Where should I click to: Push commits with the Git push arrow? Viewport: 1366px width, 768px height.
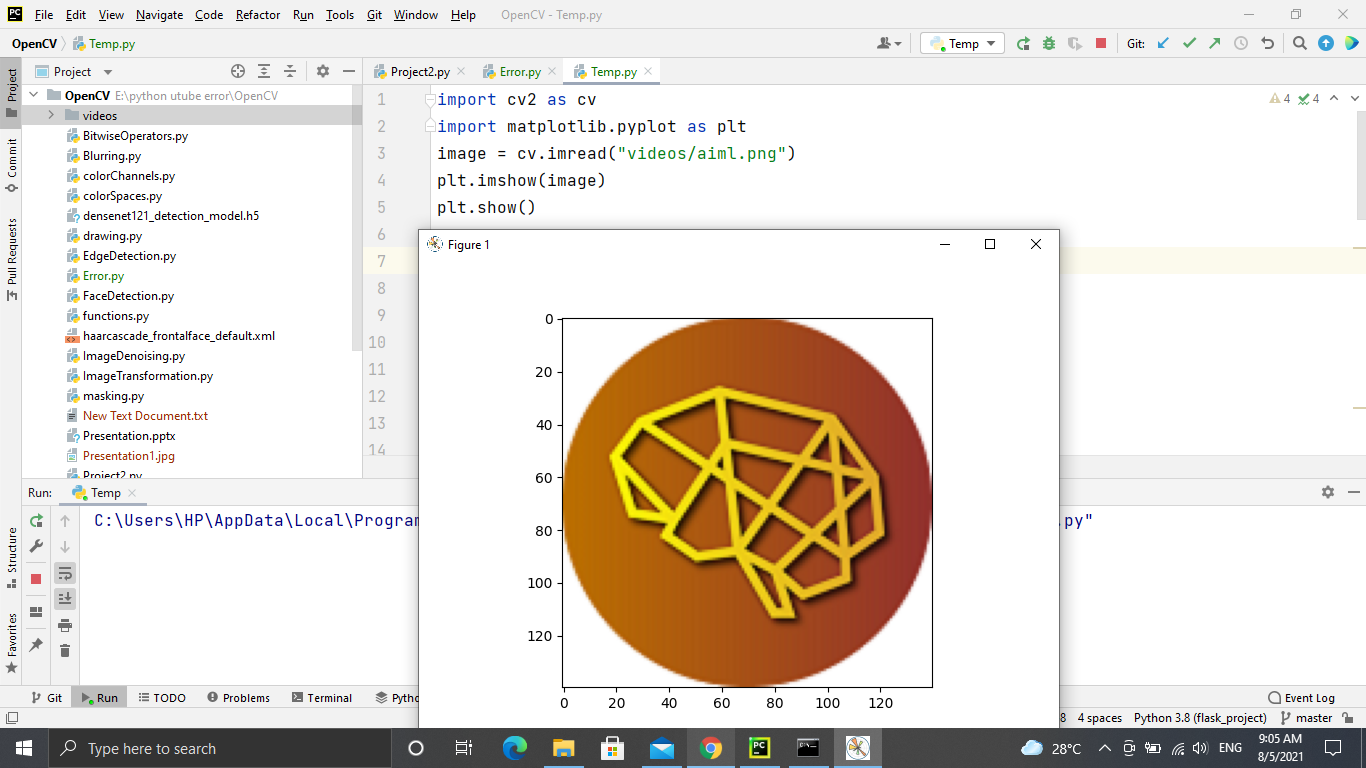click(1216, 43)
